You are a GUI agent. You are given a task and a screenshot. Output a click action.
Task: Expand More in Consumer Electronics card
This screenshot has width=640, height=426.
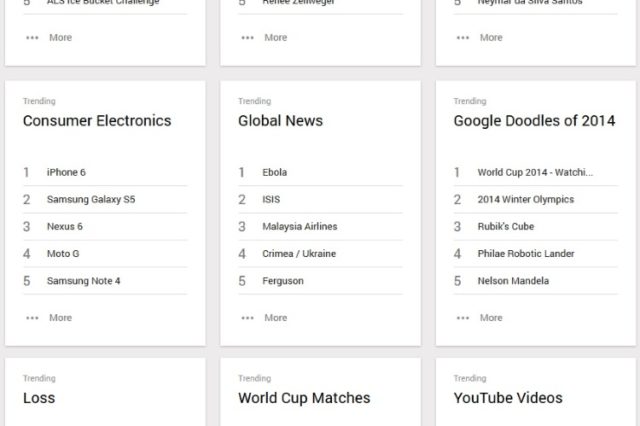[x=60, y=317]
